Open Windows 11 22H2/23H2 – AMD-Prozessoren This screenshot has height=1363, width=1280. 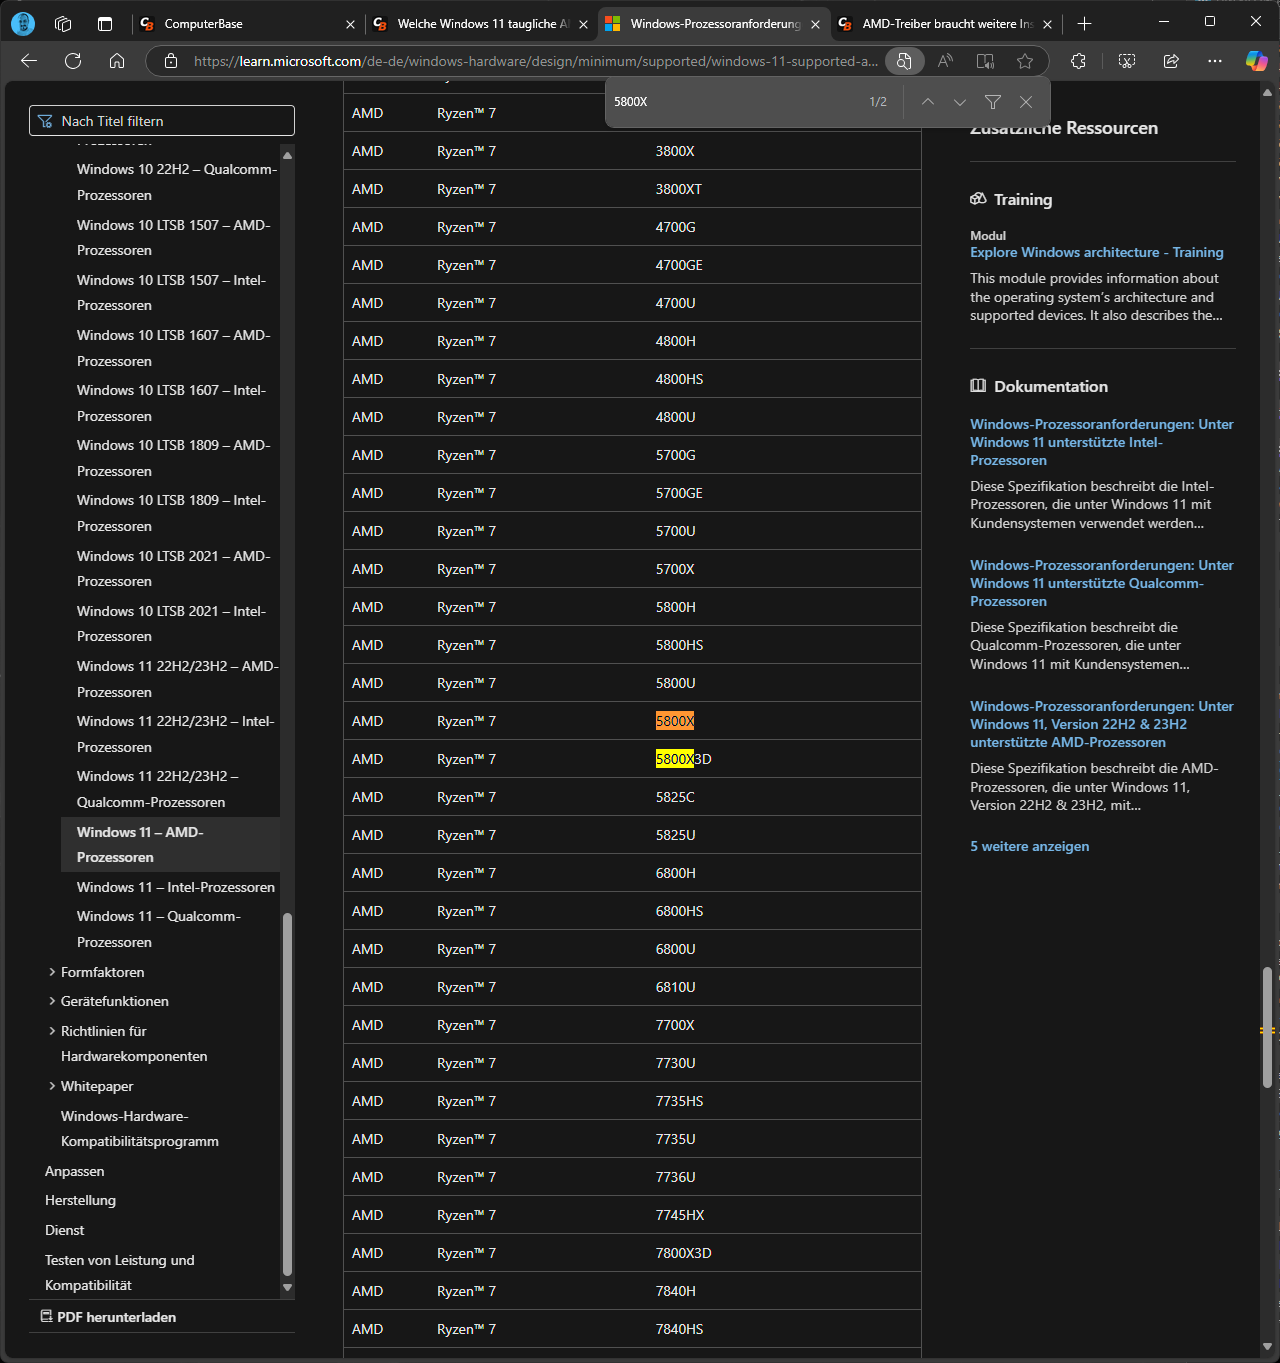tap(177, 679)
